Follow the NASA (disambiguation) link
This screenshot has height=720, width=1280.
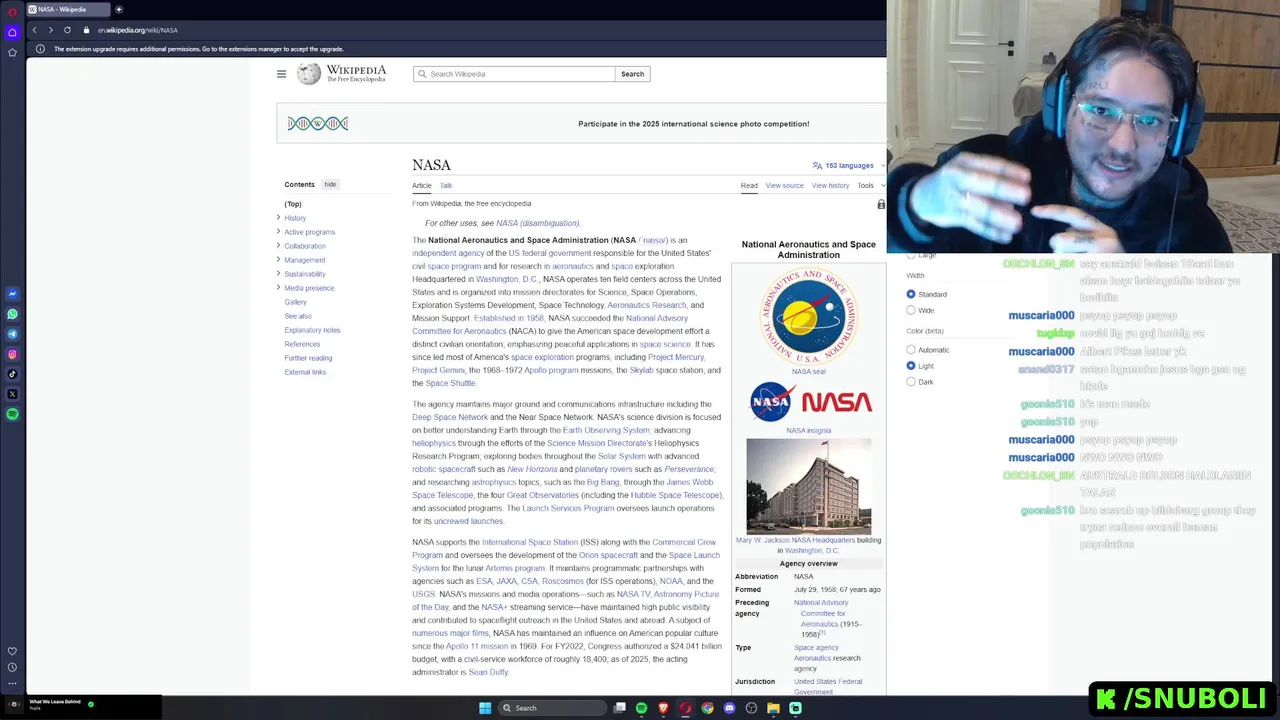537,223
